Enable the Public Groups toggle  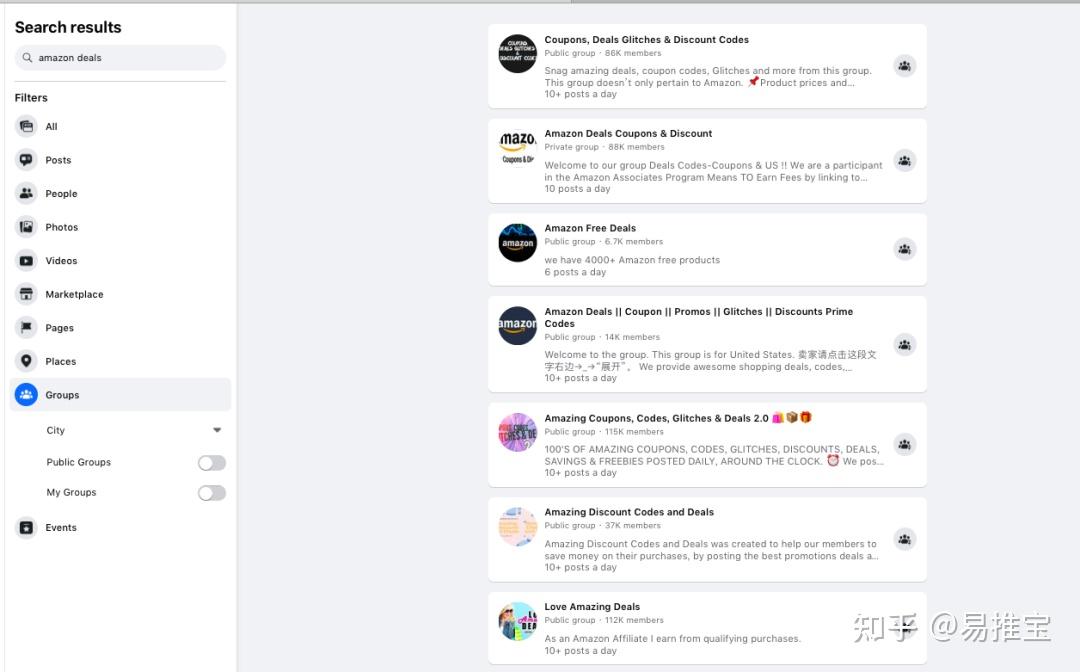[x=211, y=463]
